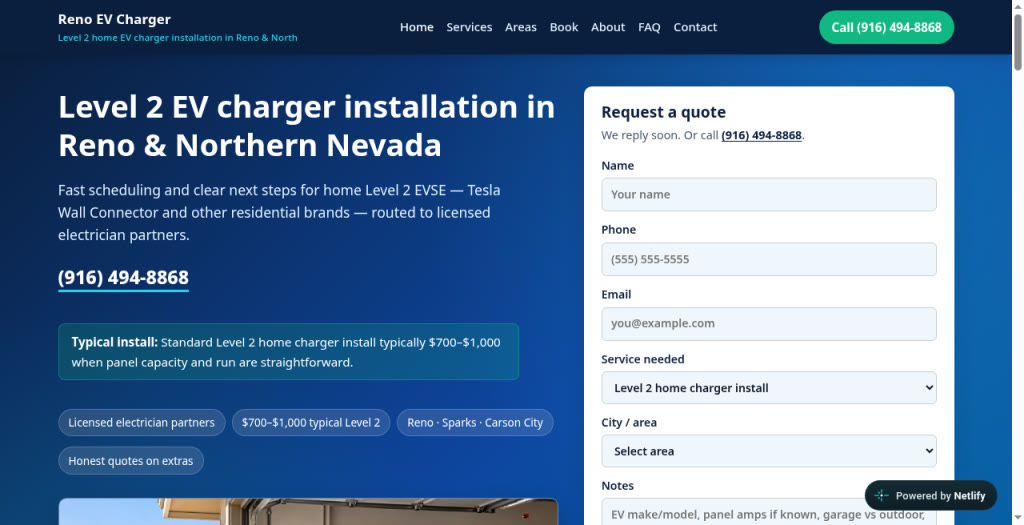The height and width of the screenshot is (525, 1024).
Task: Focus the Your name input field
Action: coord(769,195)
